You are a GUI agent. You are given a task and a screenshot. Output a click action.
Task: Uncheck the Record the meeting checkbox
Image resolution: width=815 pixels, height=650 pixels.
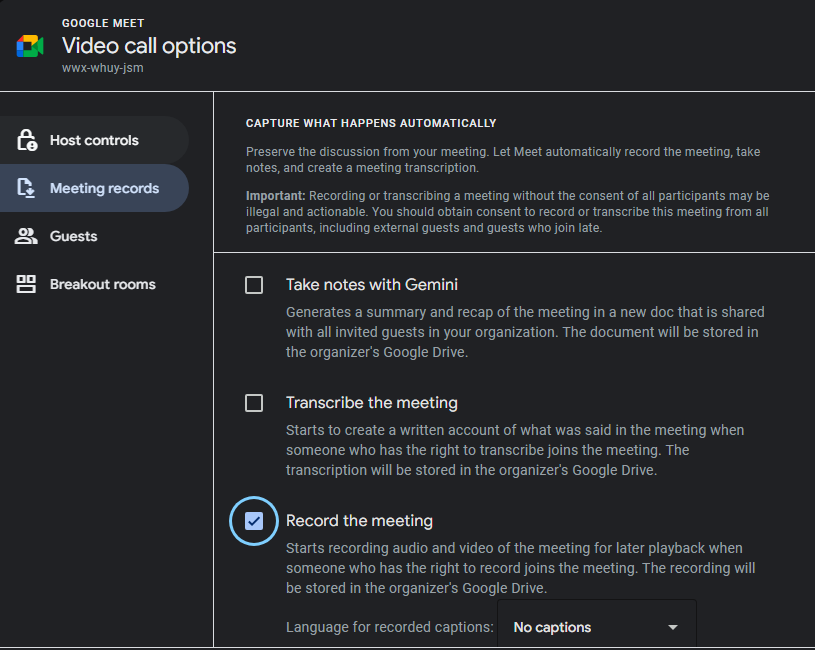[254, 521]
